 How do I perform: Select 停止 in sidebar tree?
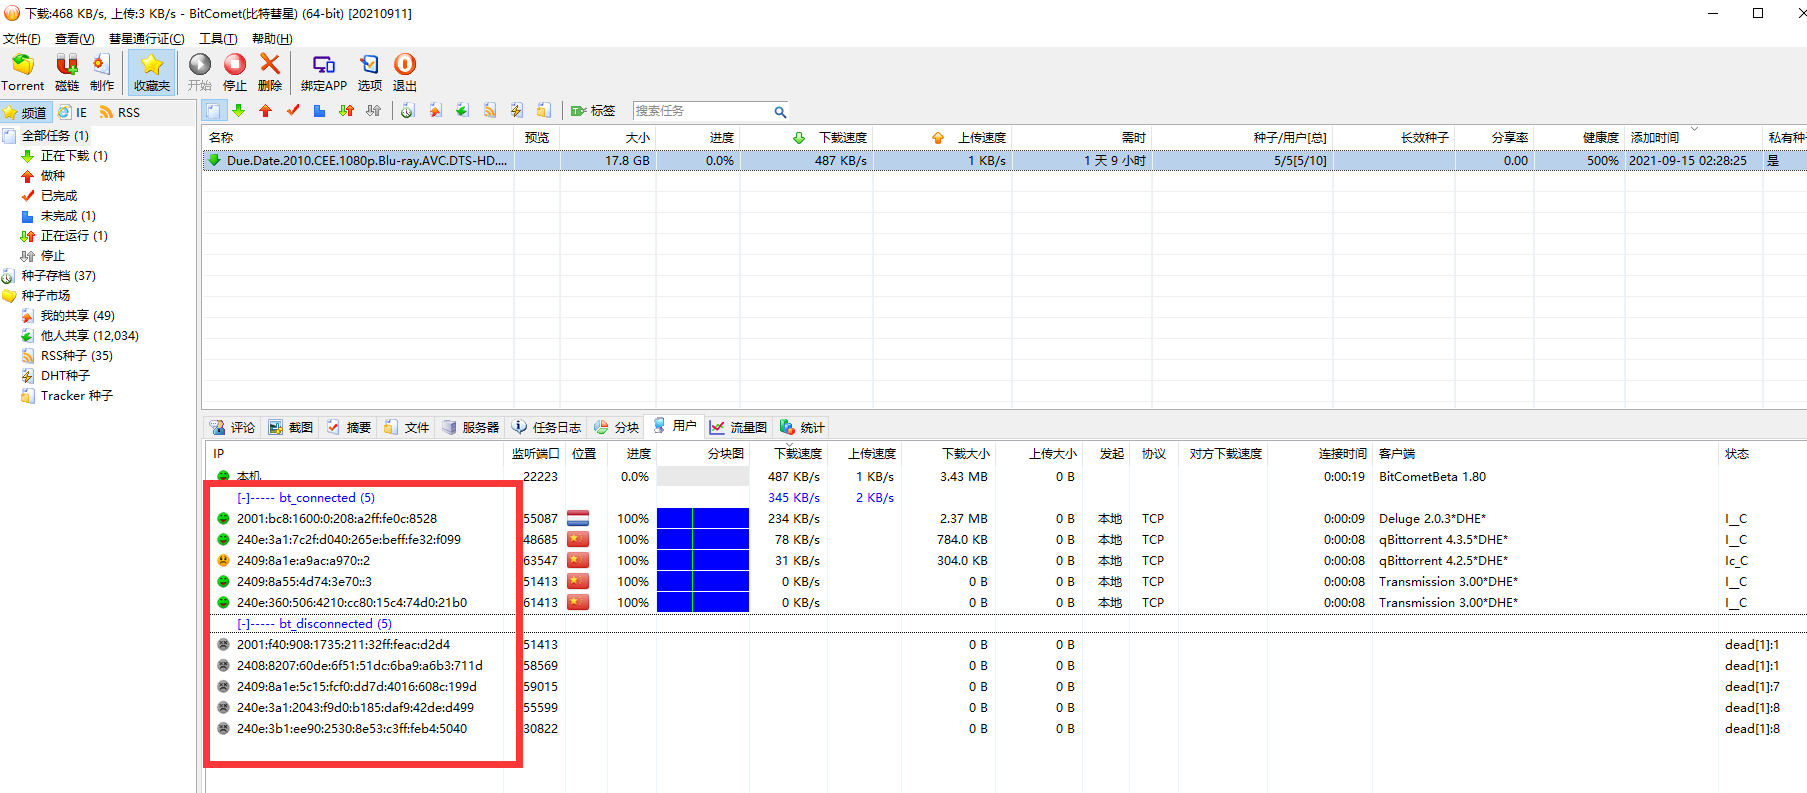tap(43, 256)
